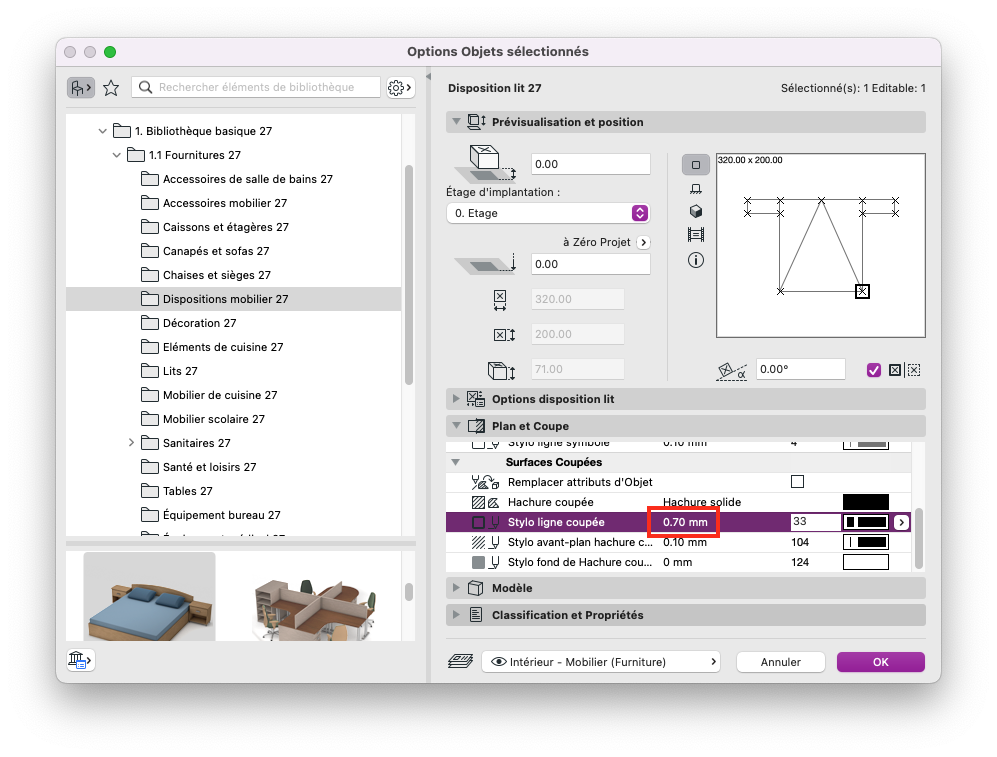Open the à Zéro Projet reference menu

643,242
